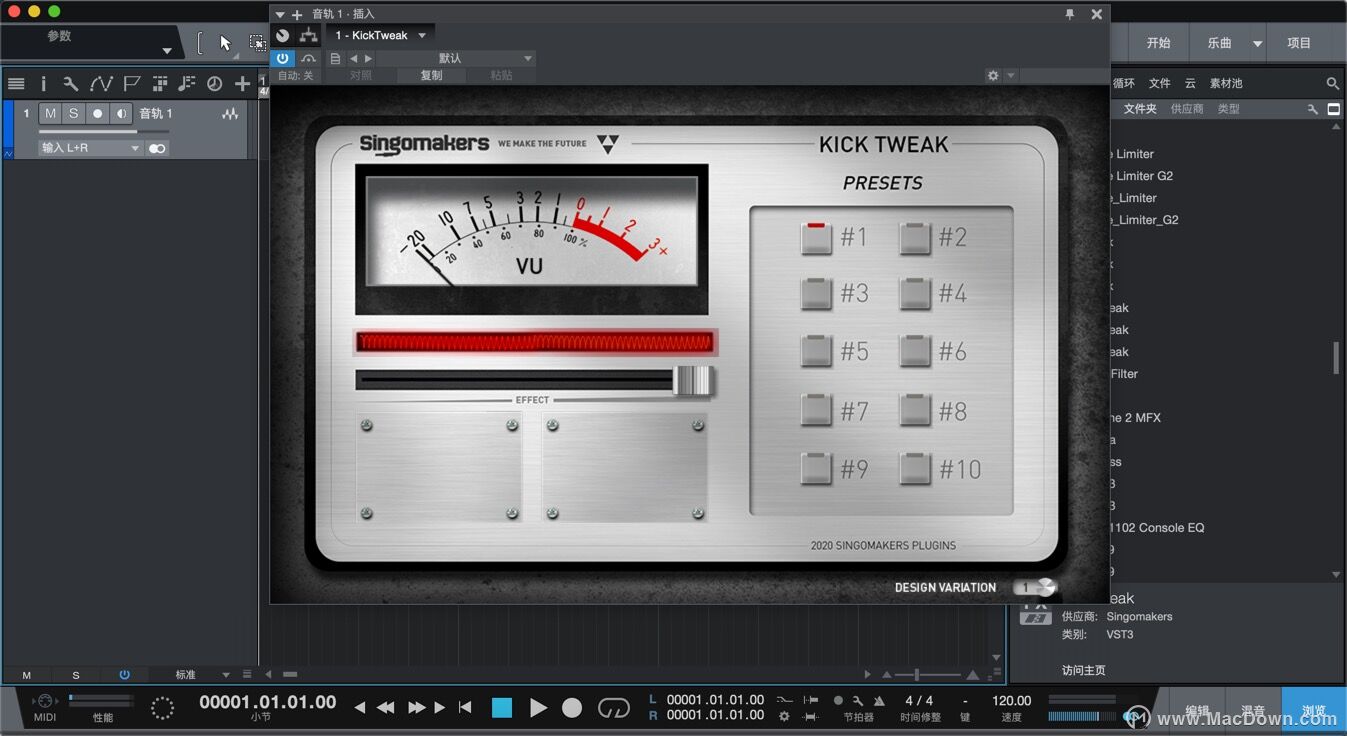1347x736 pixels.
Task: Toggle the plugin power bypass button
Action: [282, 58]
